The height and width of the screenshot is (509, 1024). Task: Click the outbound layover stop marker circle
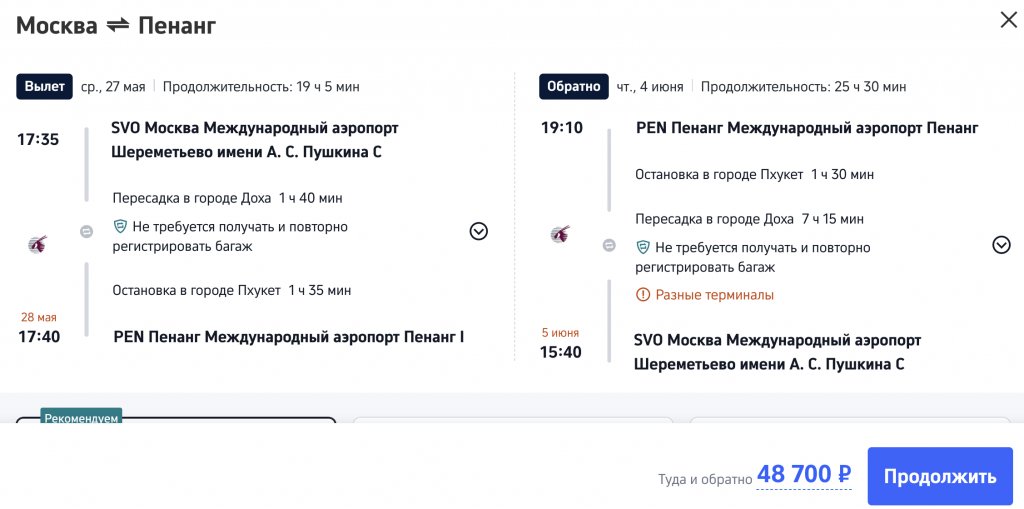(87, 232)
